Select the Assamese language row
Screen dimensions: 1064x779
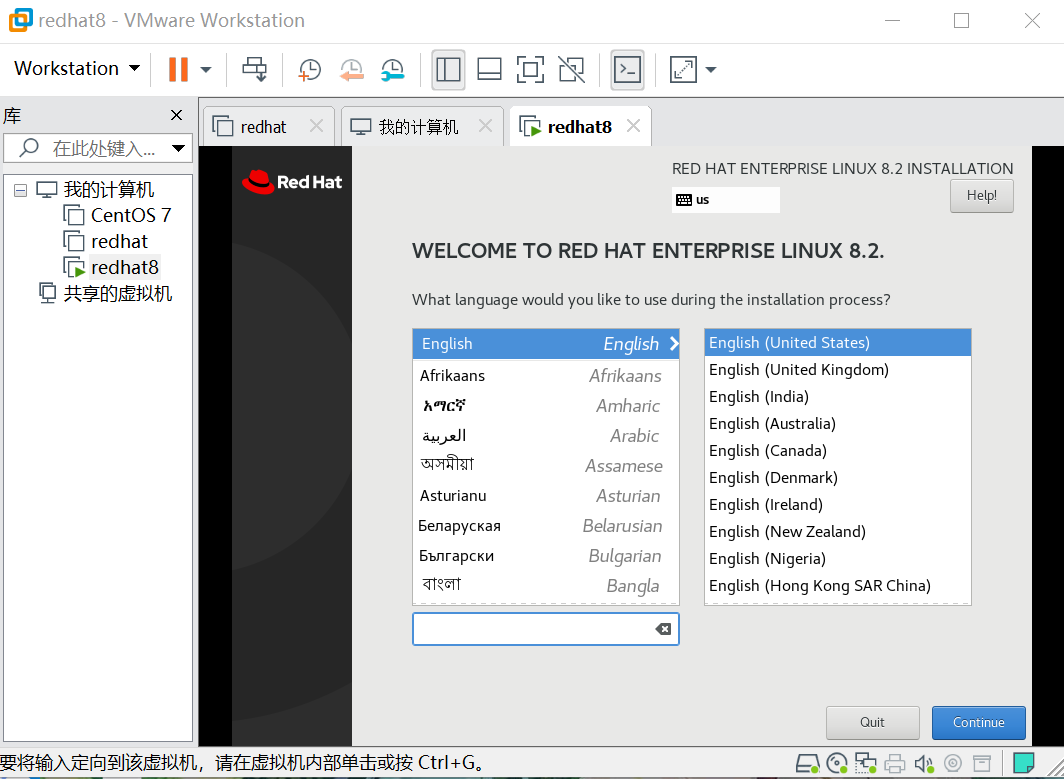pyautogui.click(x=546, y=466)
